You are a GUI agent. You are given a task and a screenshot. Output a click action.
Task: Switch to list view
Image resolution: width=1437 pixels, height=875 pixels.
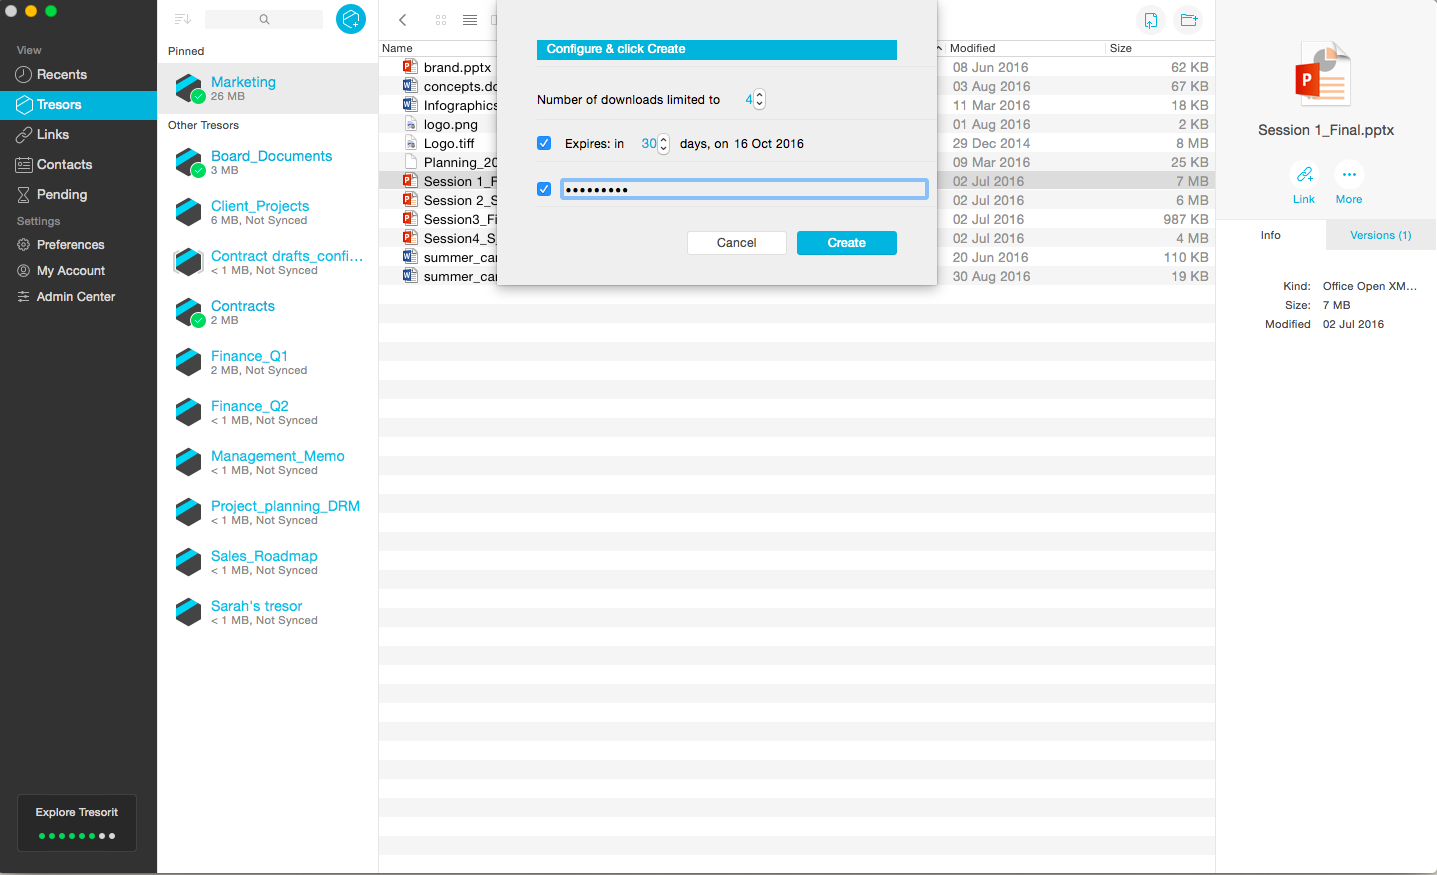coord(470,20)
